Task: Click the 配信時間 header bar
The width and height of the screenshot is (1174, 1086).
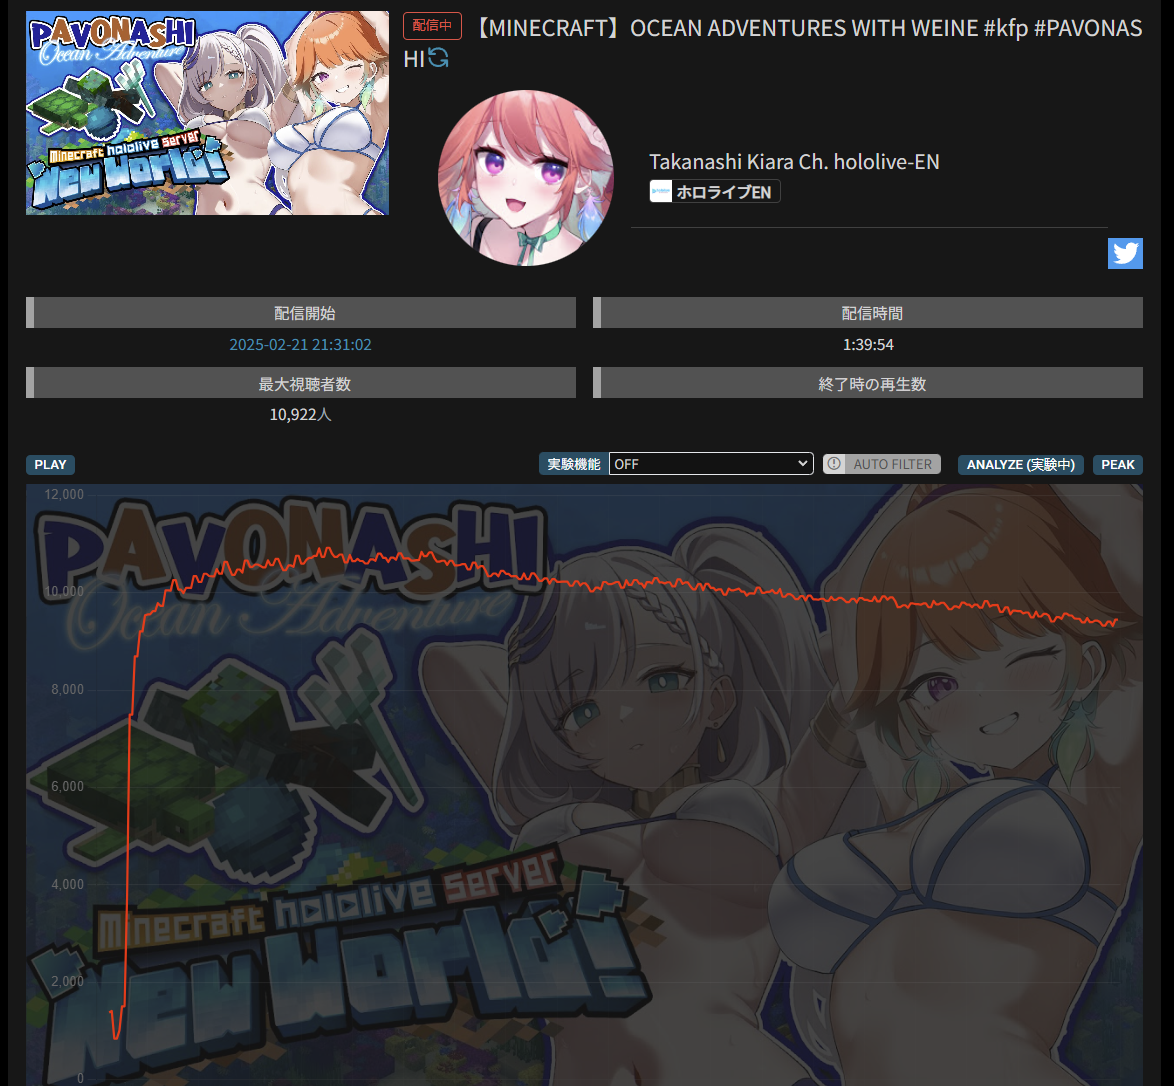Action: [868, 313]
